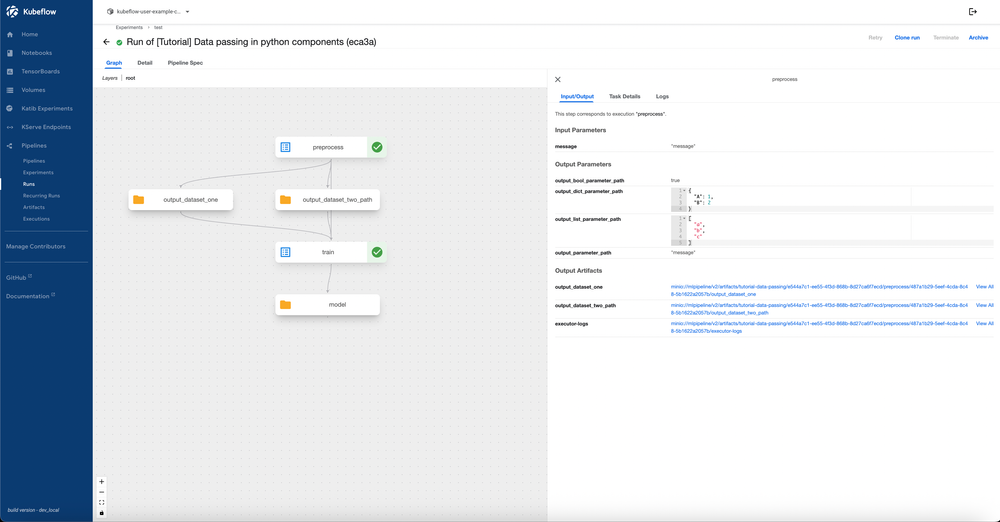
Task: Select Experiments sub-item in sidebar
Action: [38, 172]
